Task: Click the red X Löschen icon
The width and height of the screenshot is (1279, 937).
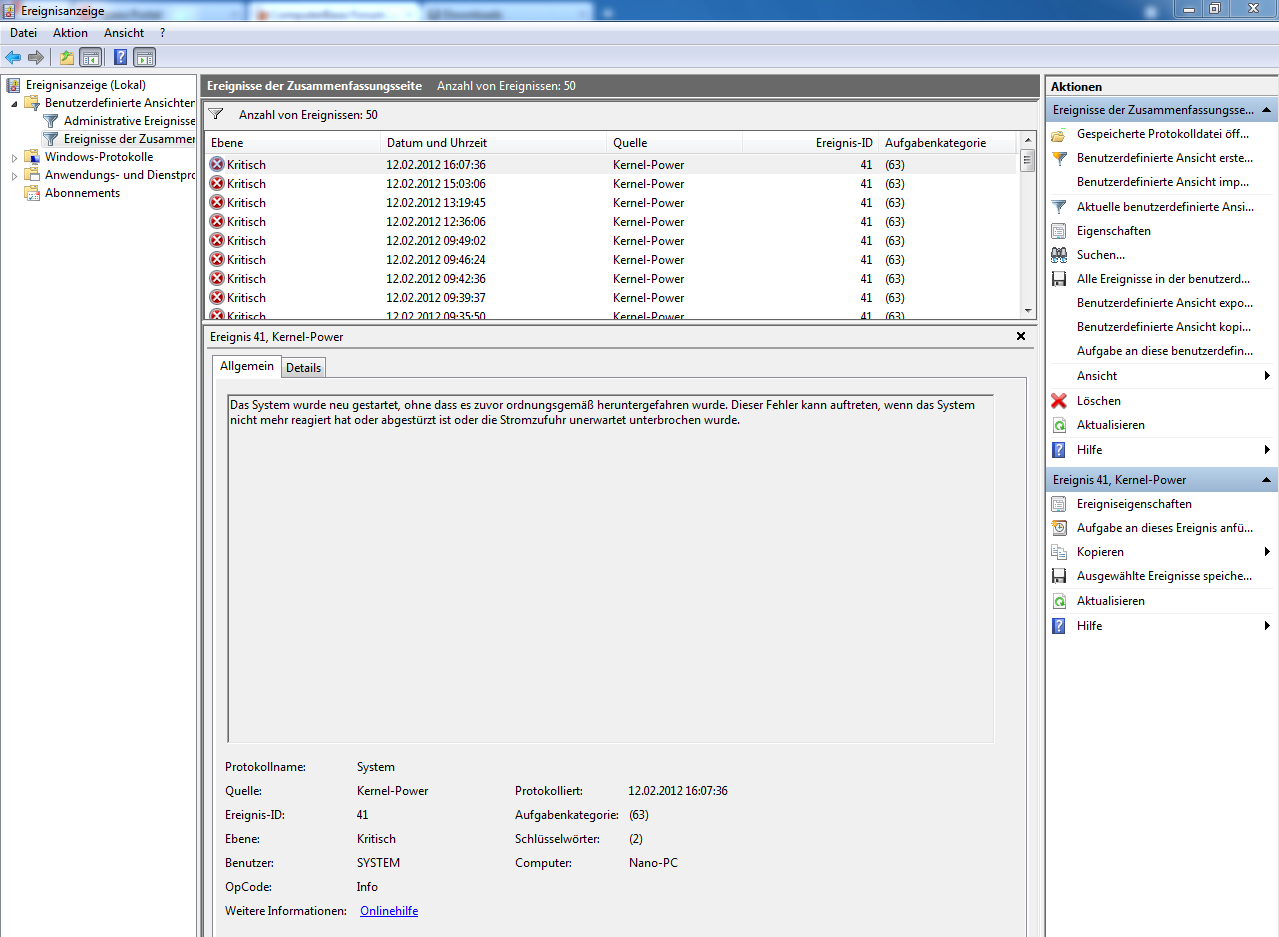Action: [1059, 401]
